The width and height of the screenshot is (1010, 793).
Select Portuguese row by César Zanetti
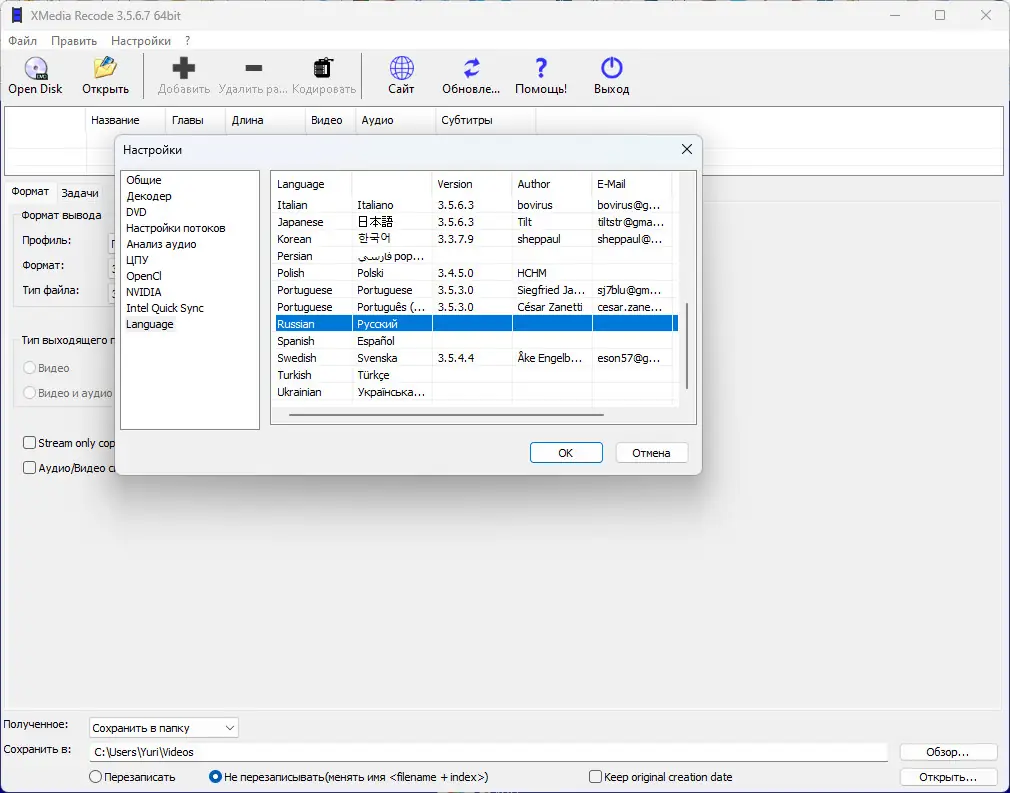[x=475, y=307]
